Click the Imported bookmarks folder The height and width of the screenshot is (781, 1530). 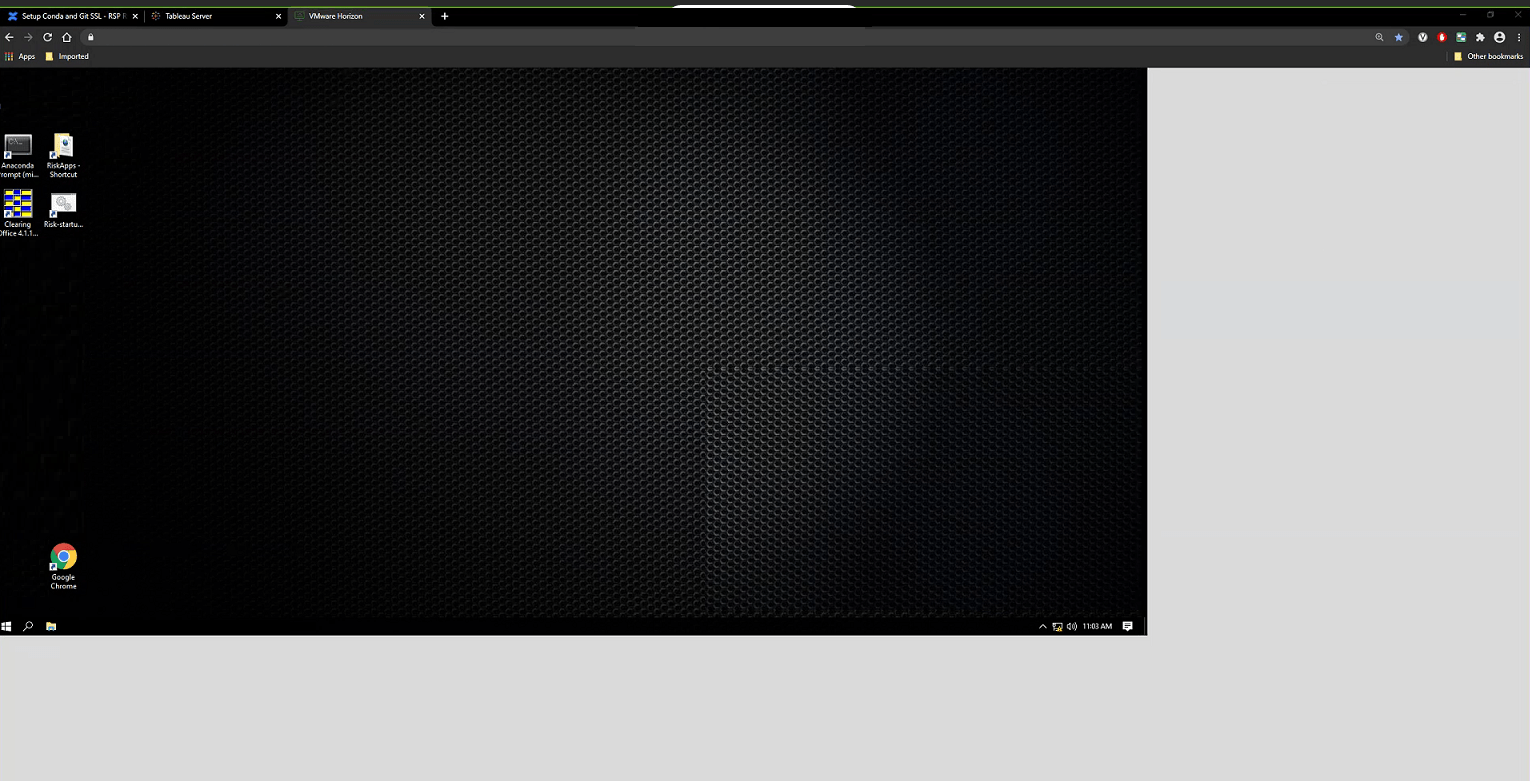point(67,56)
